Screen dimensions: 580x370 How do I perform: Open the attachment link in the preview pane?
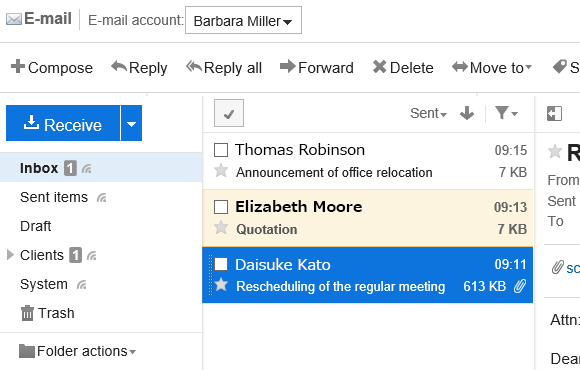(573, 268)
